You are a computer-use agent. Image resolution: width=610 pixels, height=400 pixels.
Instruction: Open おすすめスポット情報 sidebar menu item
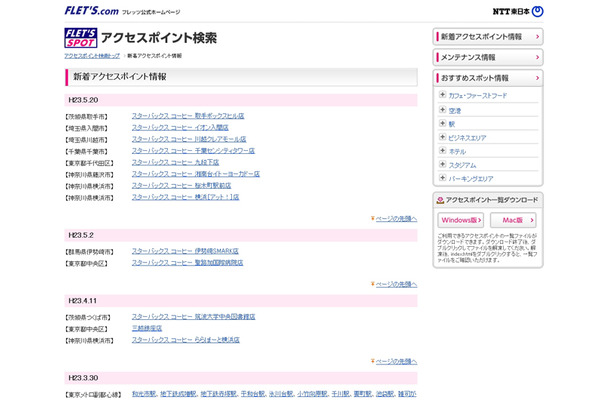[488, 78]
